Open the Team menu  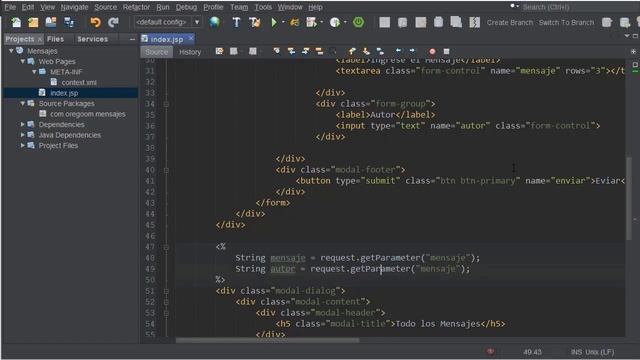(239, 7)
